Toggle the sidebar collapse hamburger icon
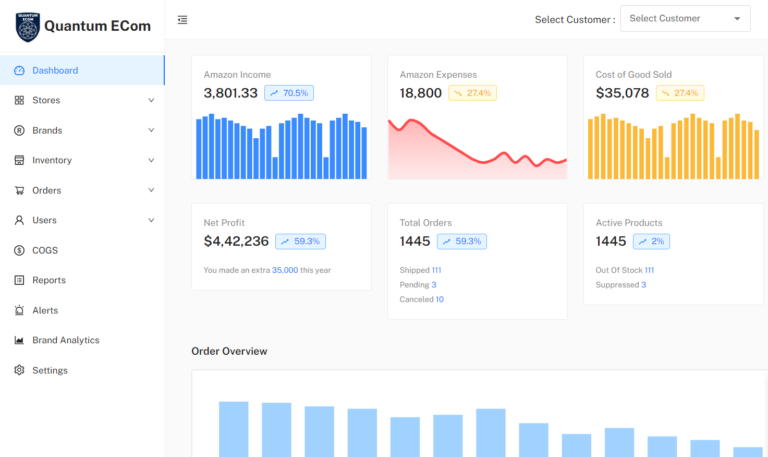Screen dimensions: 768x457 (x=182, y=19)
